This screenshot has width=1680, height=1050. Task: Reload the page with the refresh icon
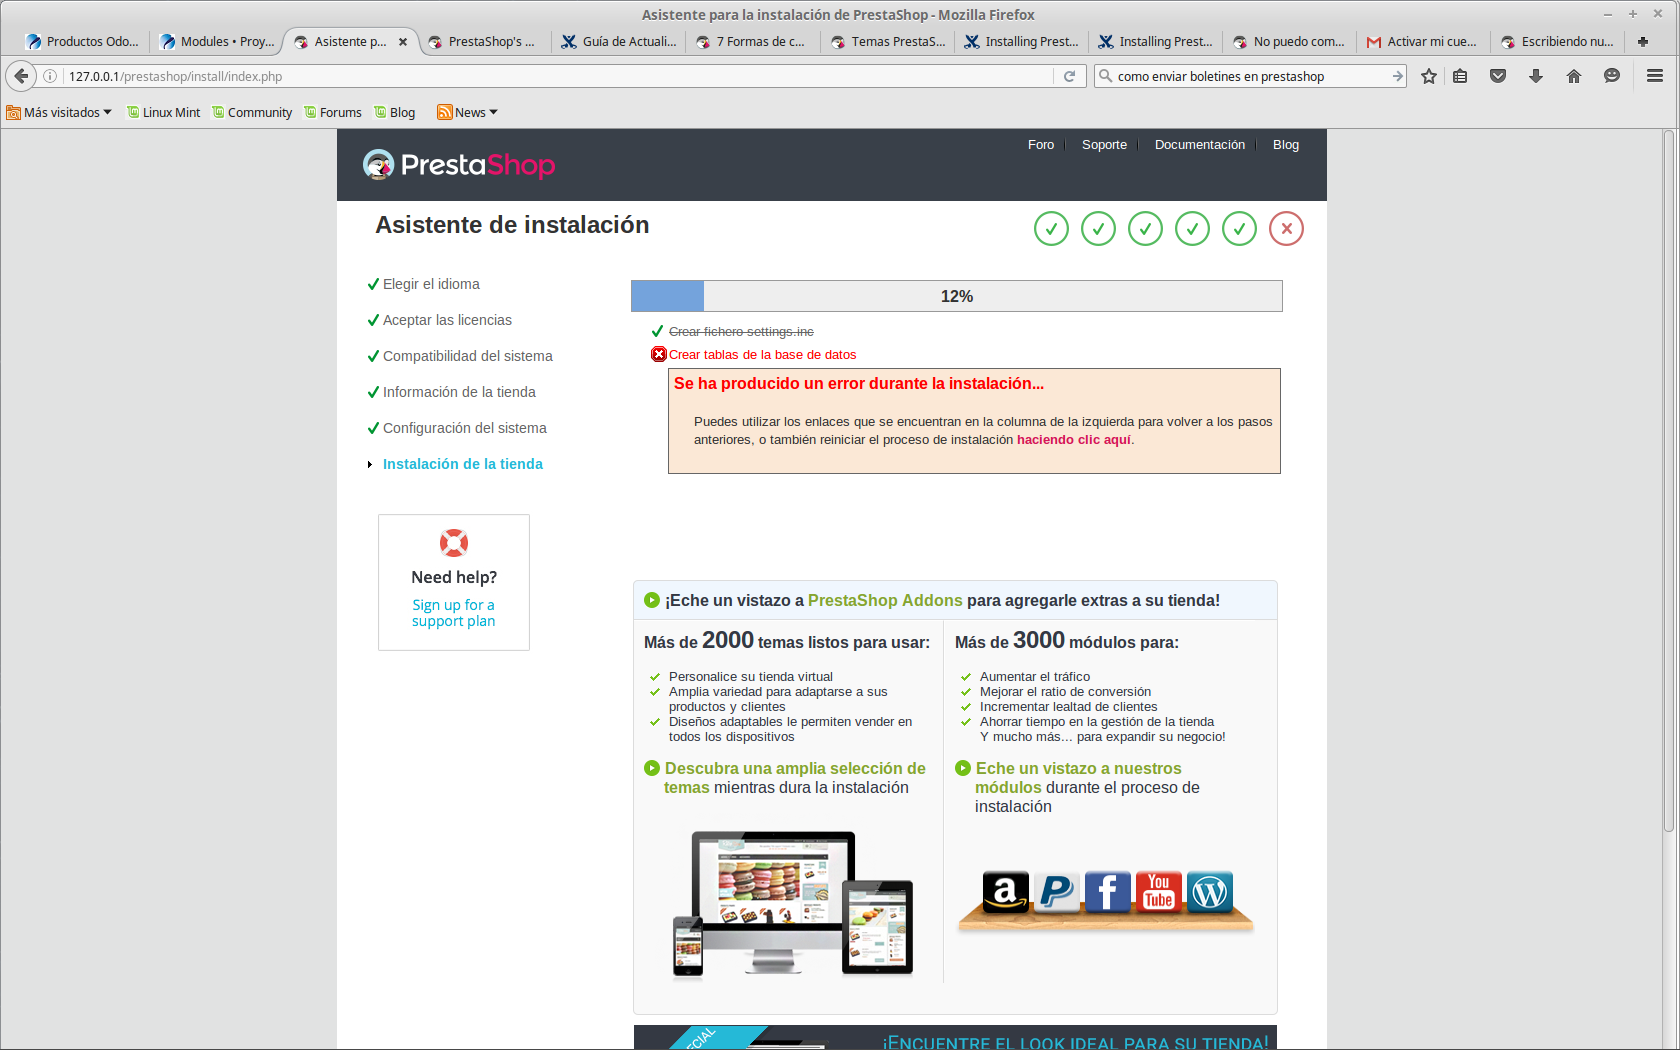click(1069, 76)
